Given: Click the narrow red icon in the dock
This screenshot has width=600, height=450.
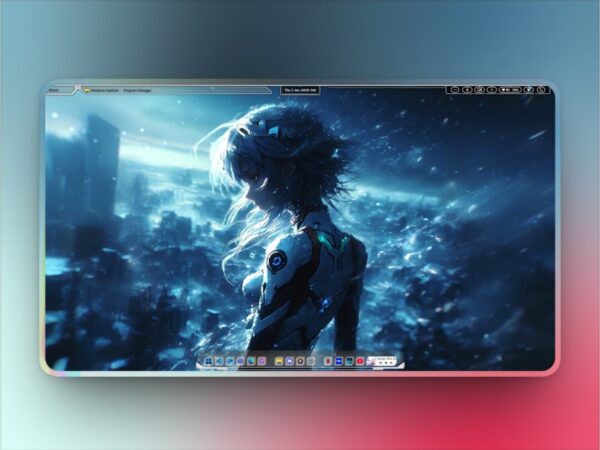Looking at the screenshot, I should point(328,361).
